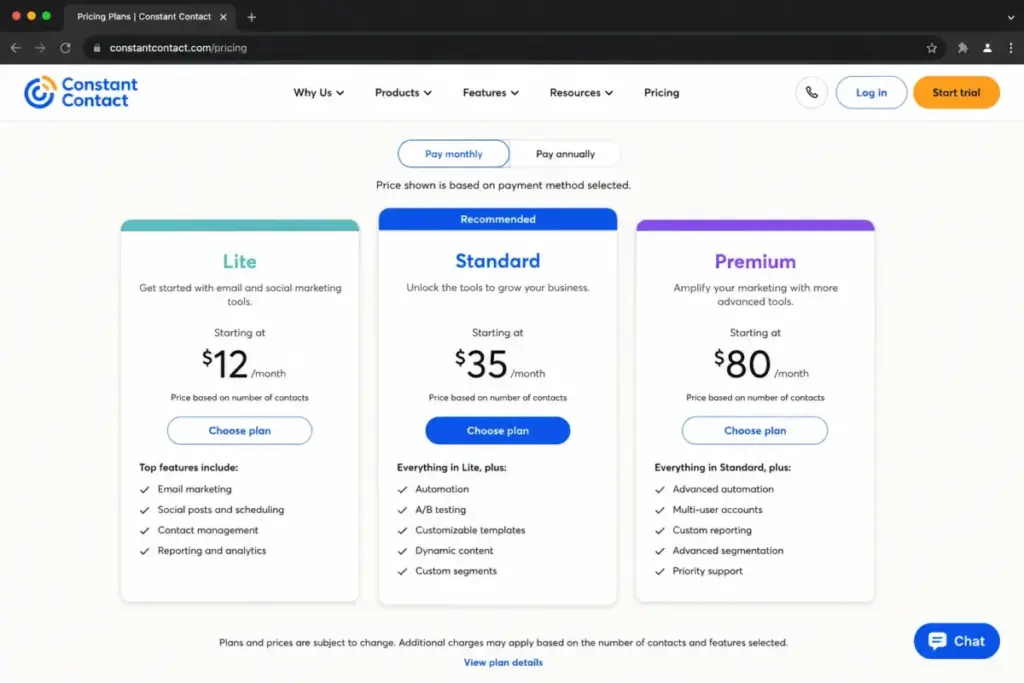Click the Constant Contact logo

click(81, 92)
